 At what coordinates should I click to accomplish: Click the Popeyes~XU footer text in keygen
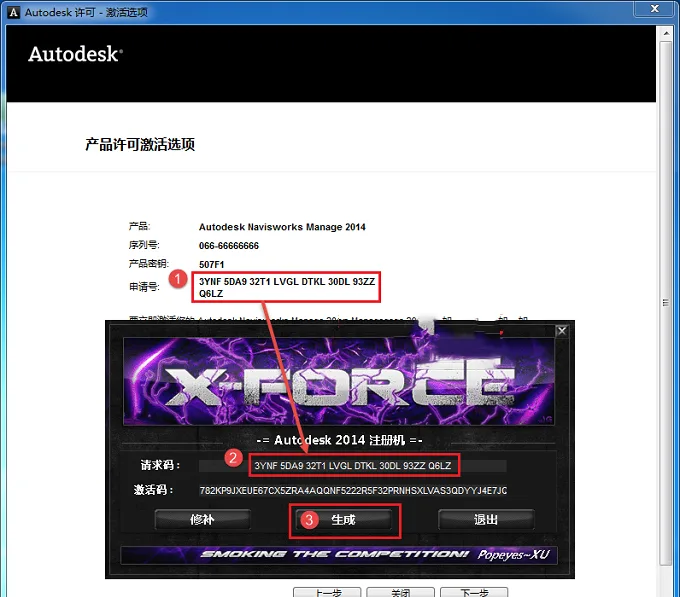(x=513, y=555)
